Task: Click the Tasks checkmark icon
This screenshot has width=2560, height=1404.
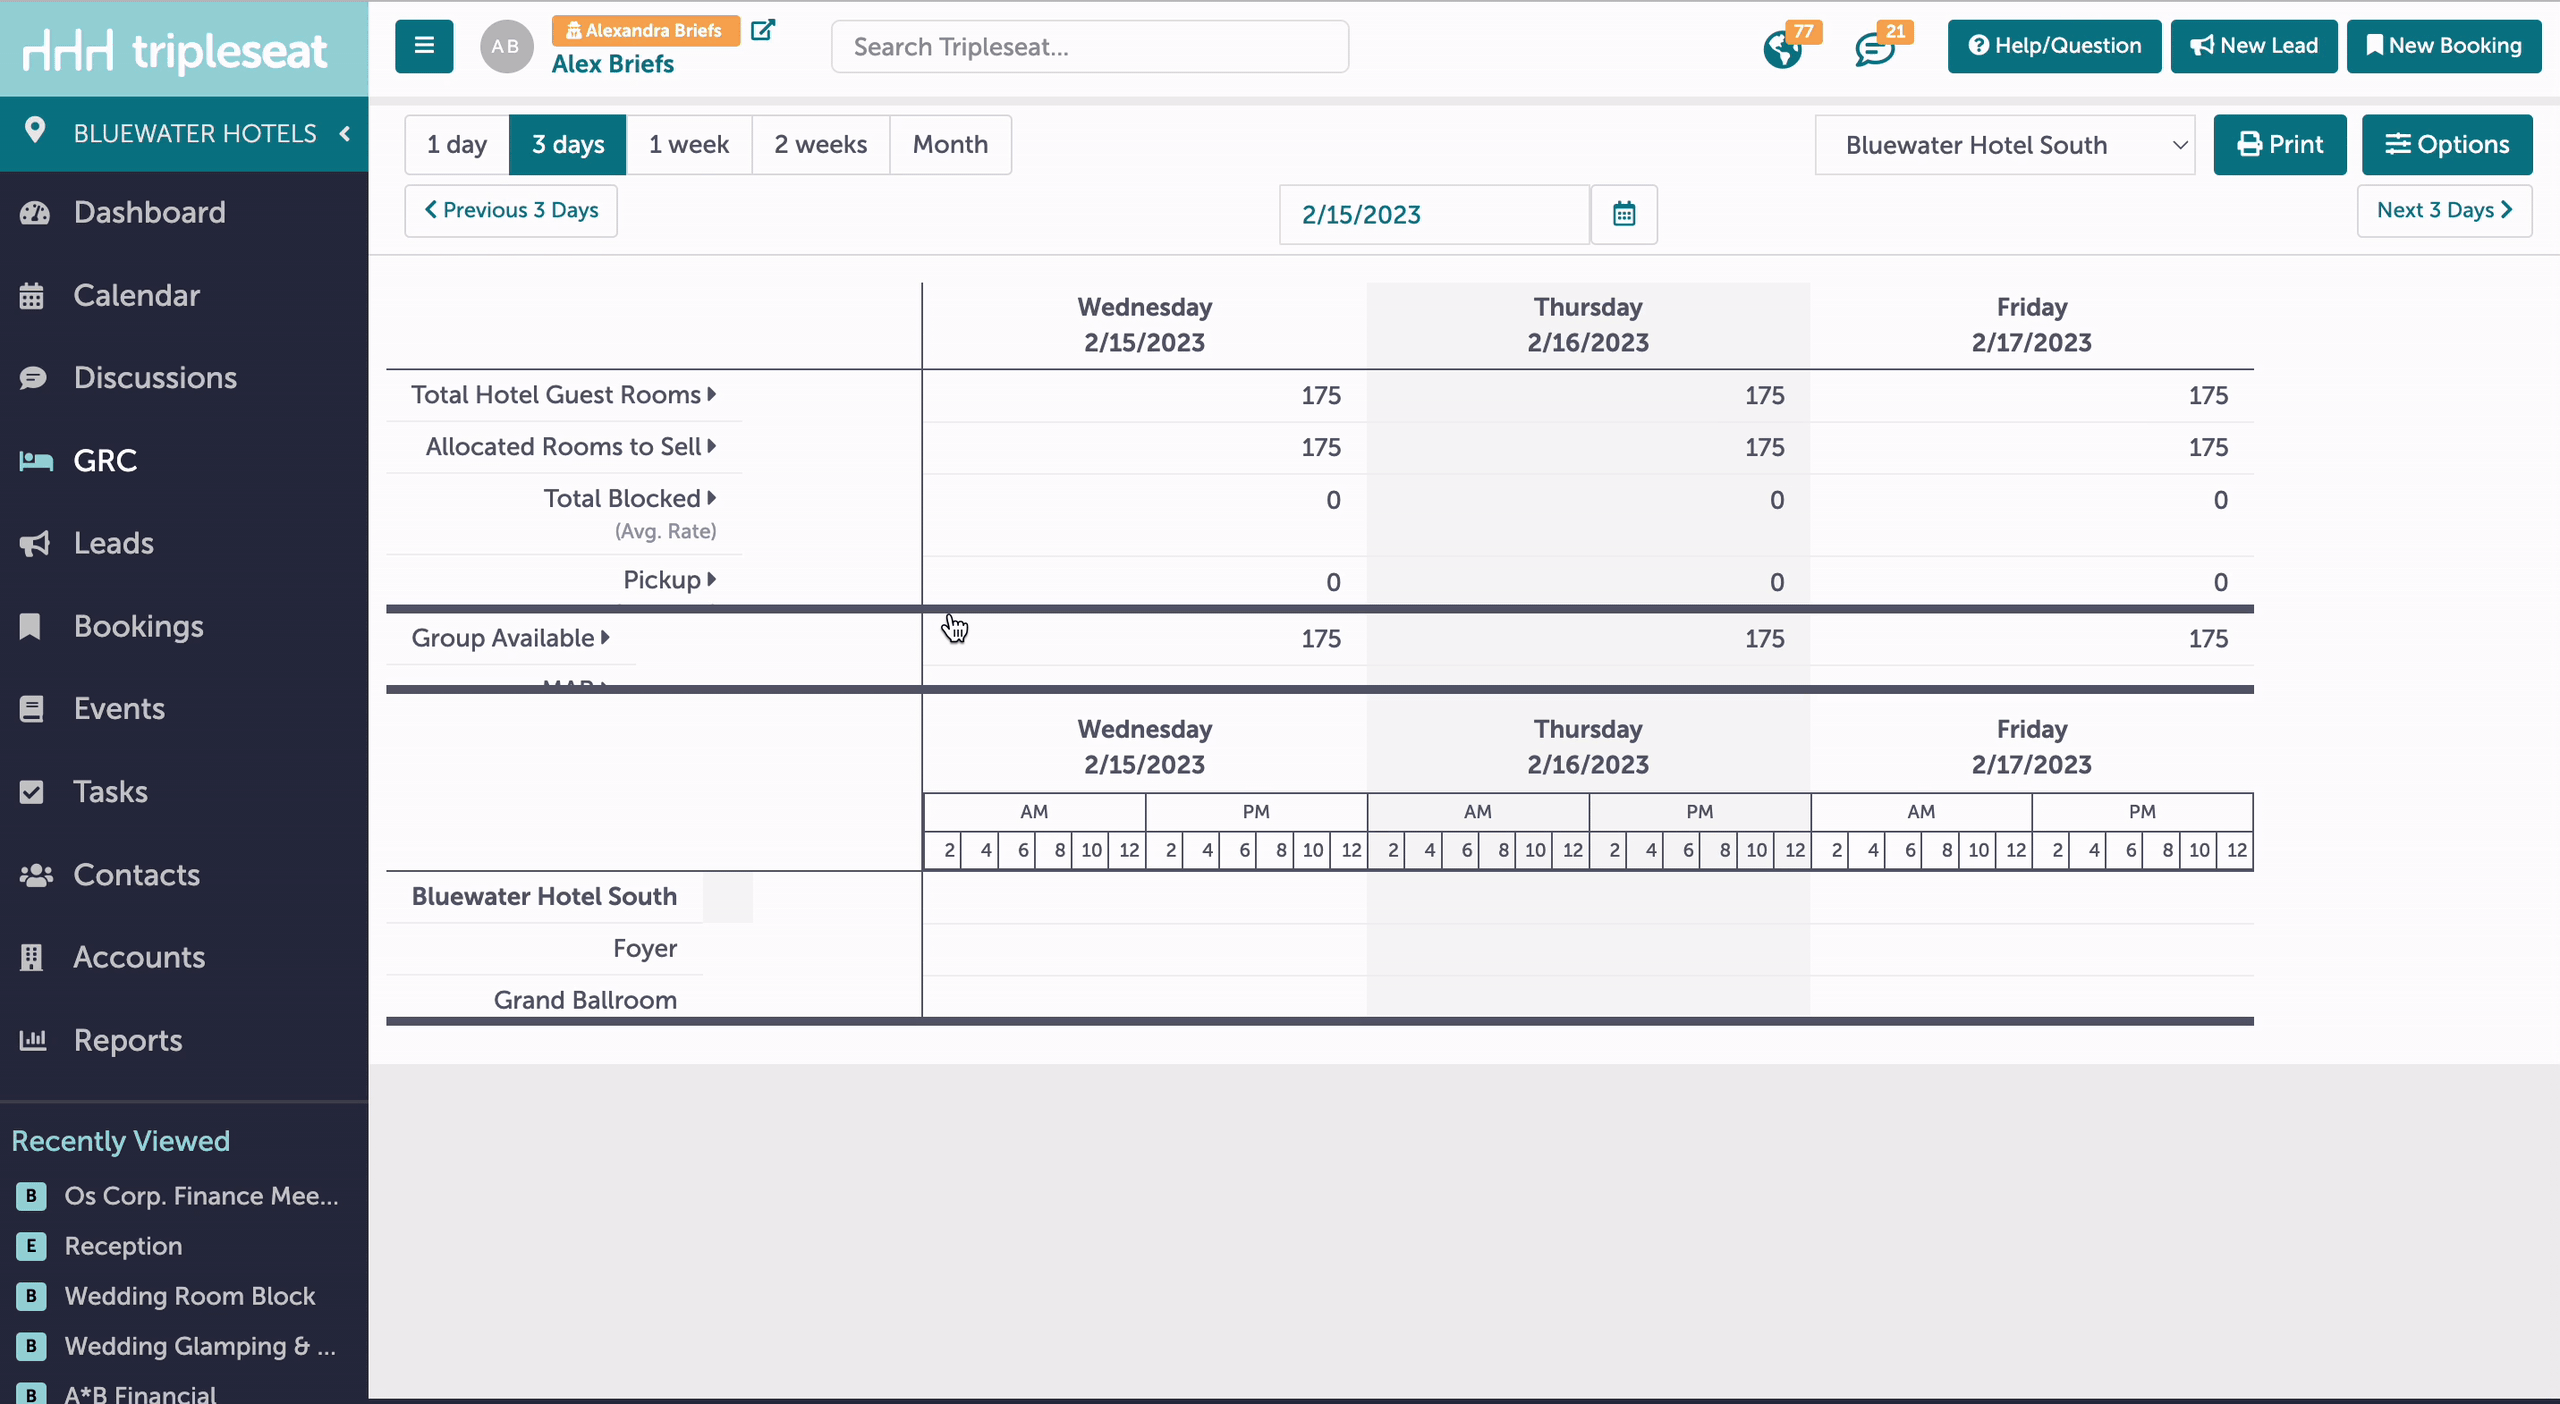Action: (32, 792)
